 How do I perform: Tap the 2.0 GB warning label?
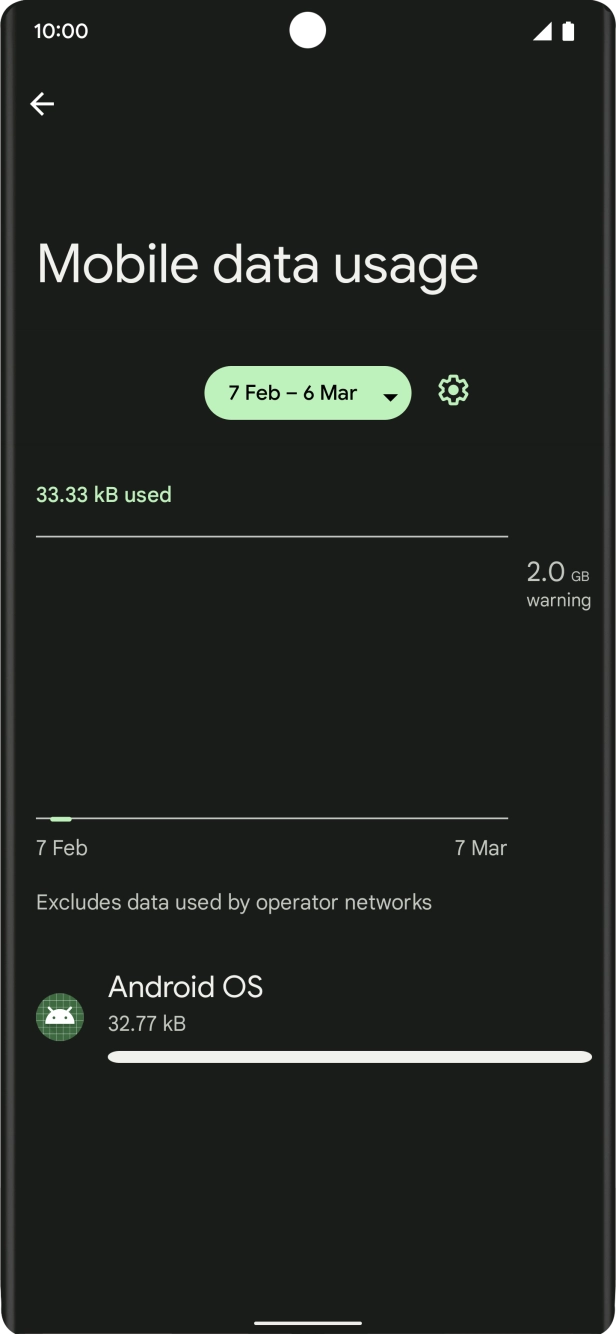558,584
